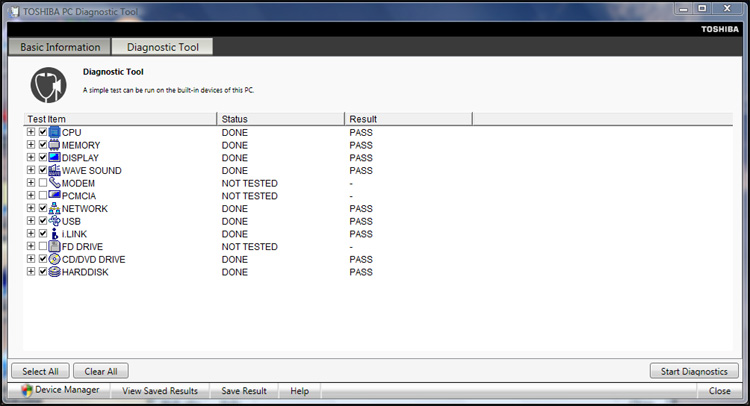Uncheck the NETWORK test checkbox
The width and height of the screenshot is (750, 406).
pyautogui.click(x=43, y=208)
